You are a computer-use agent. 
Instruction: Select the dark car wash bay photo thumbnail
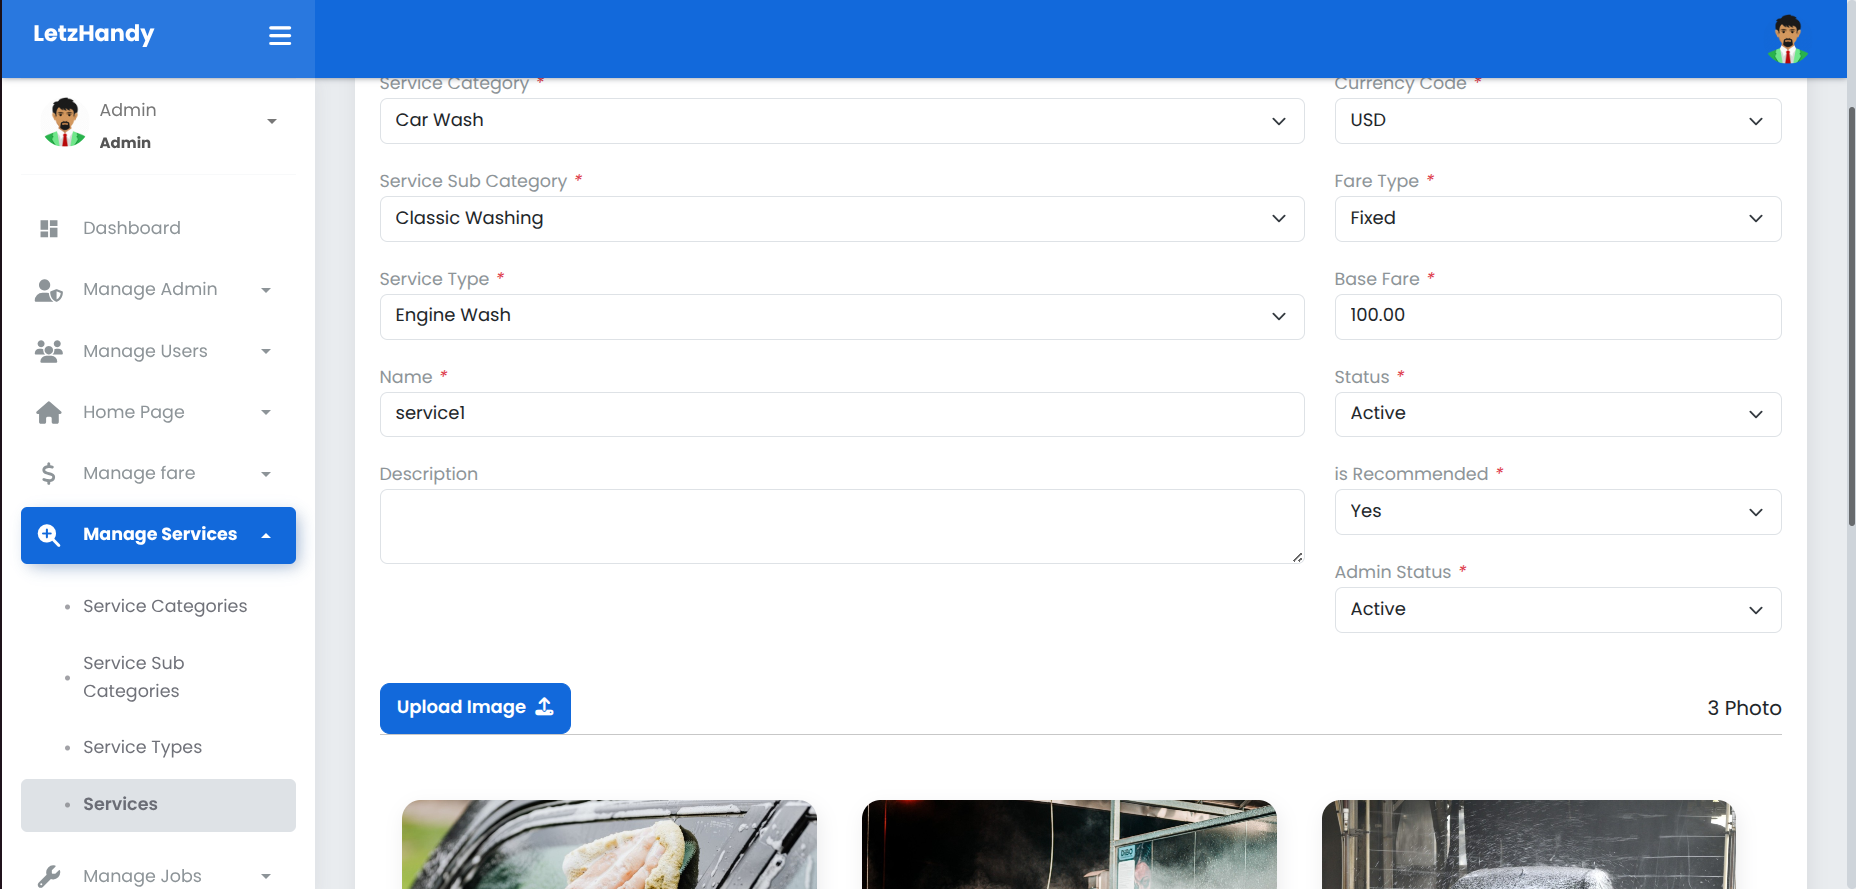[1069, 844]
